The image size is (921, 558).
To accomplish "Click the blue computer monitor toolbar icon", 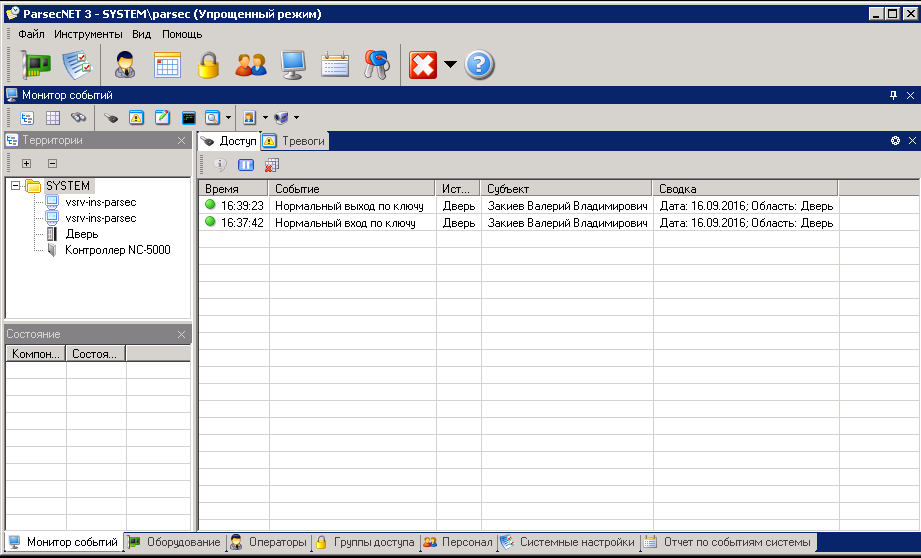I will coord(293,65).
